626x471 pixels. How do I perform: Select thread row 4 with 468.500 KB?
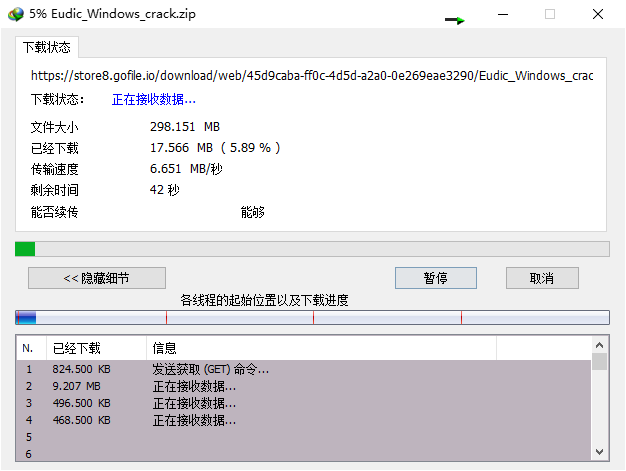pos(303,420)
